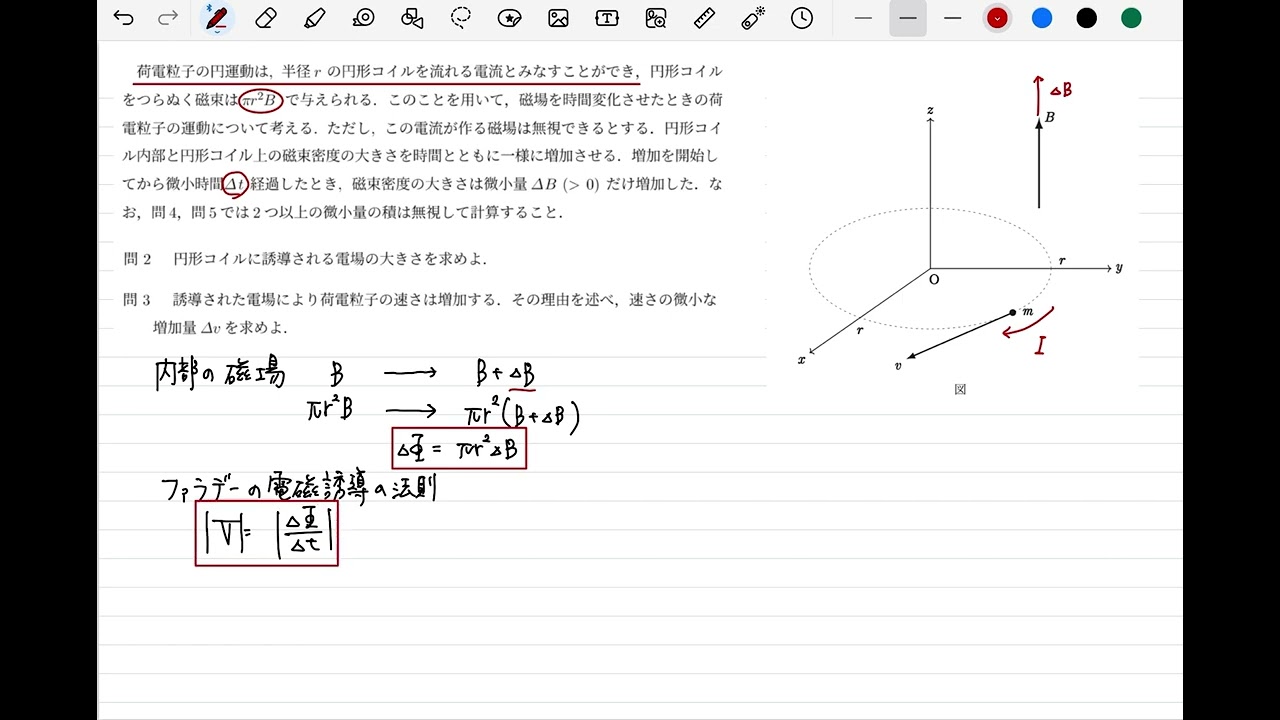Screen dimensions: 1280x720
Task: Click the circled πr²B in the text
Action: point(262,99)
